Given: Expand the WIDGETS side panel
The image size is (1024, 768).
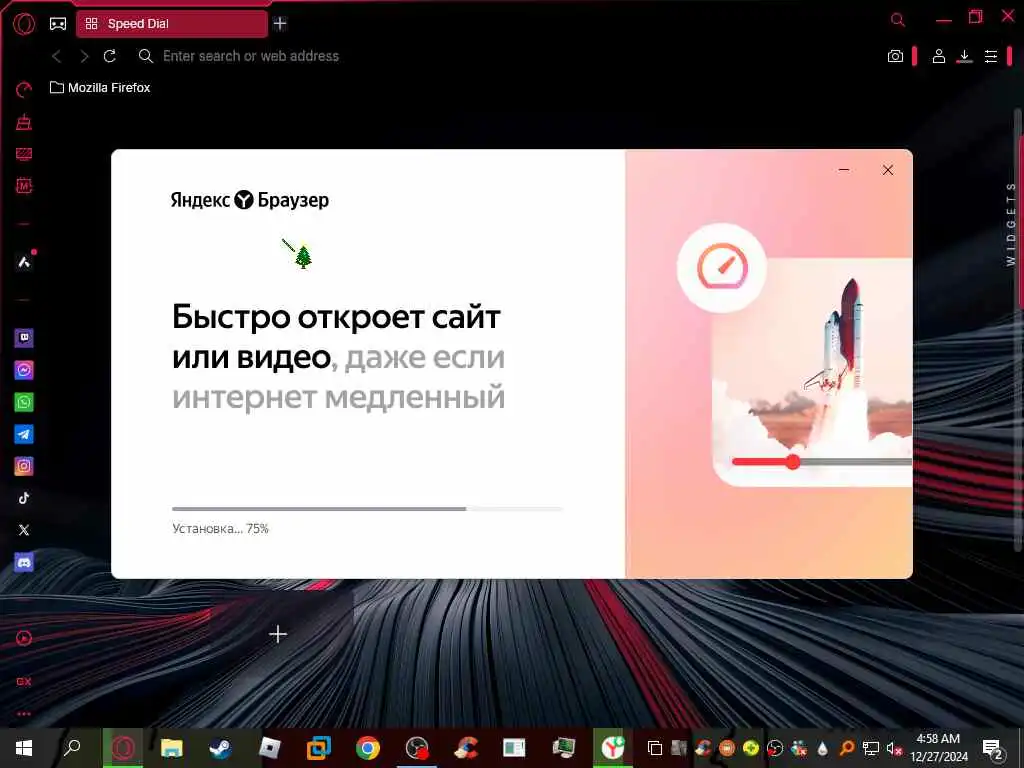Looking at the screenshot, I should point(1011,224).
